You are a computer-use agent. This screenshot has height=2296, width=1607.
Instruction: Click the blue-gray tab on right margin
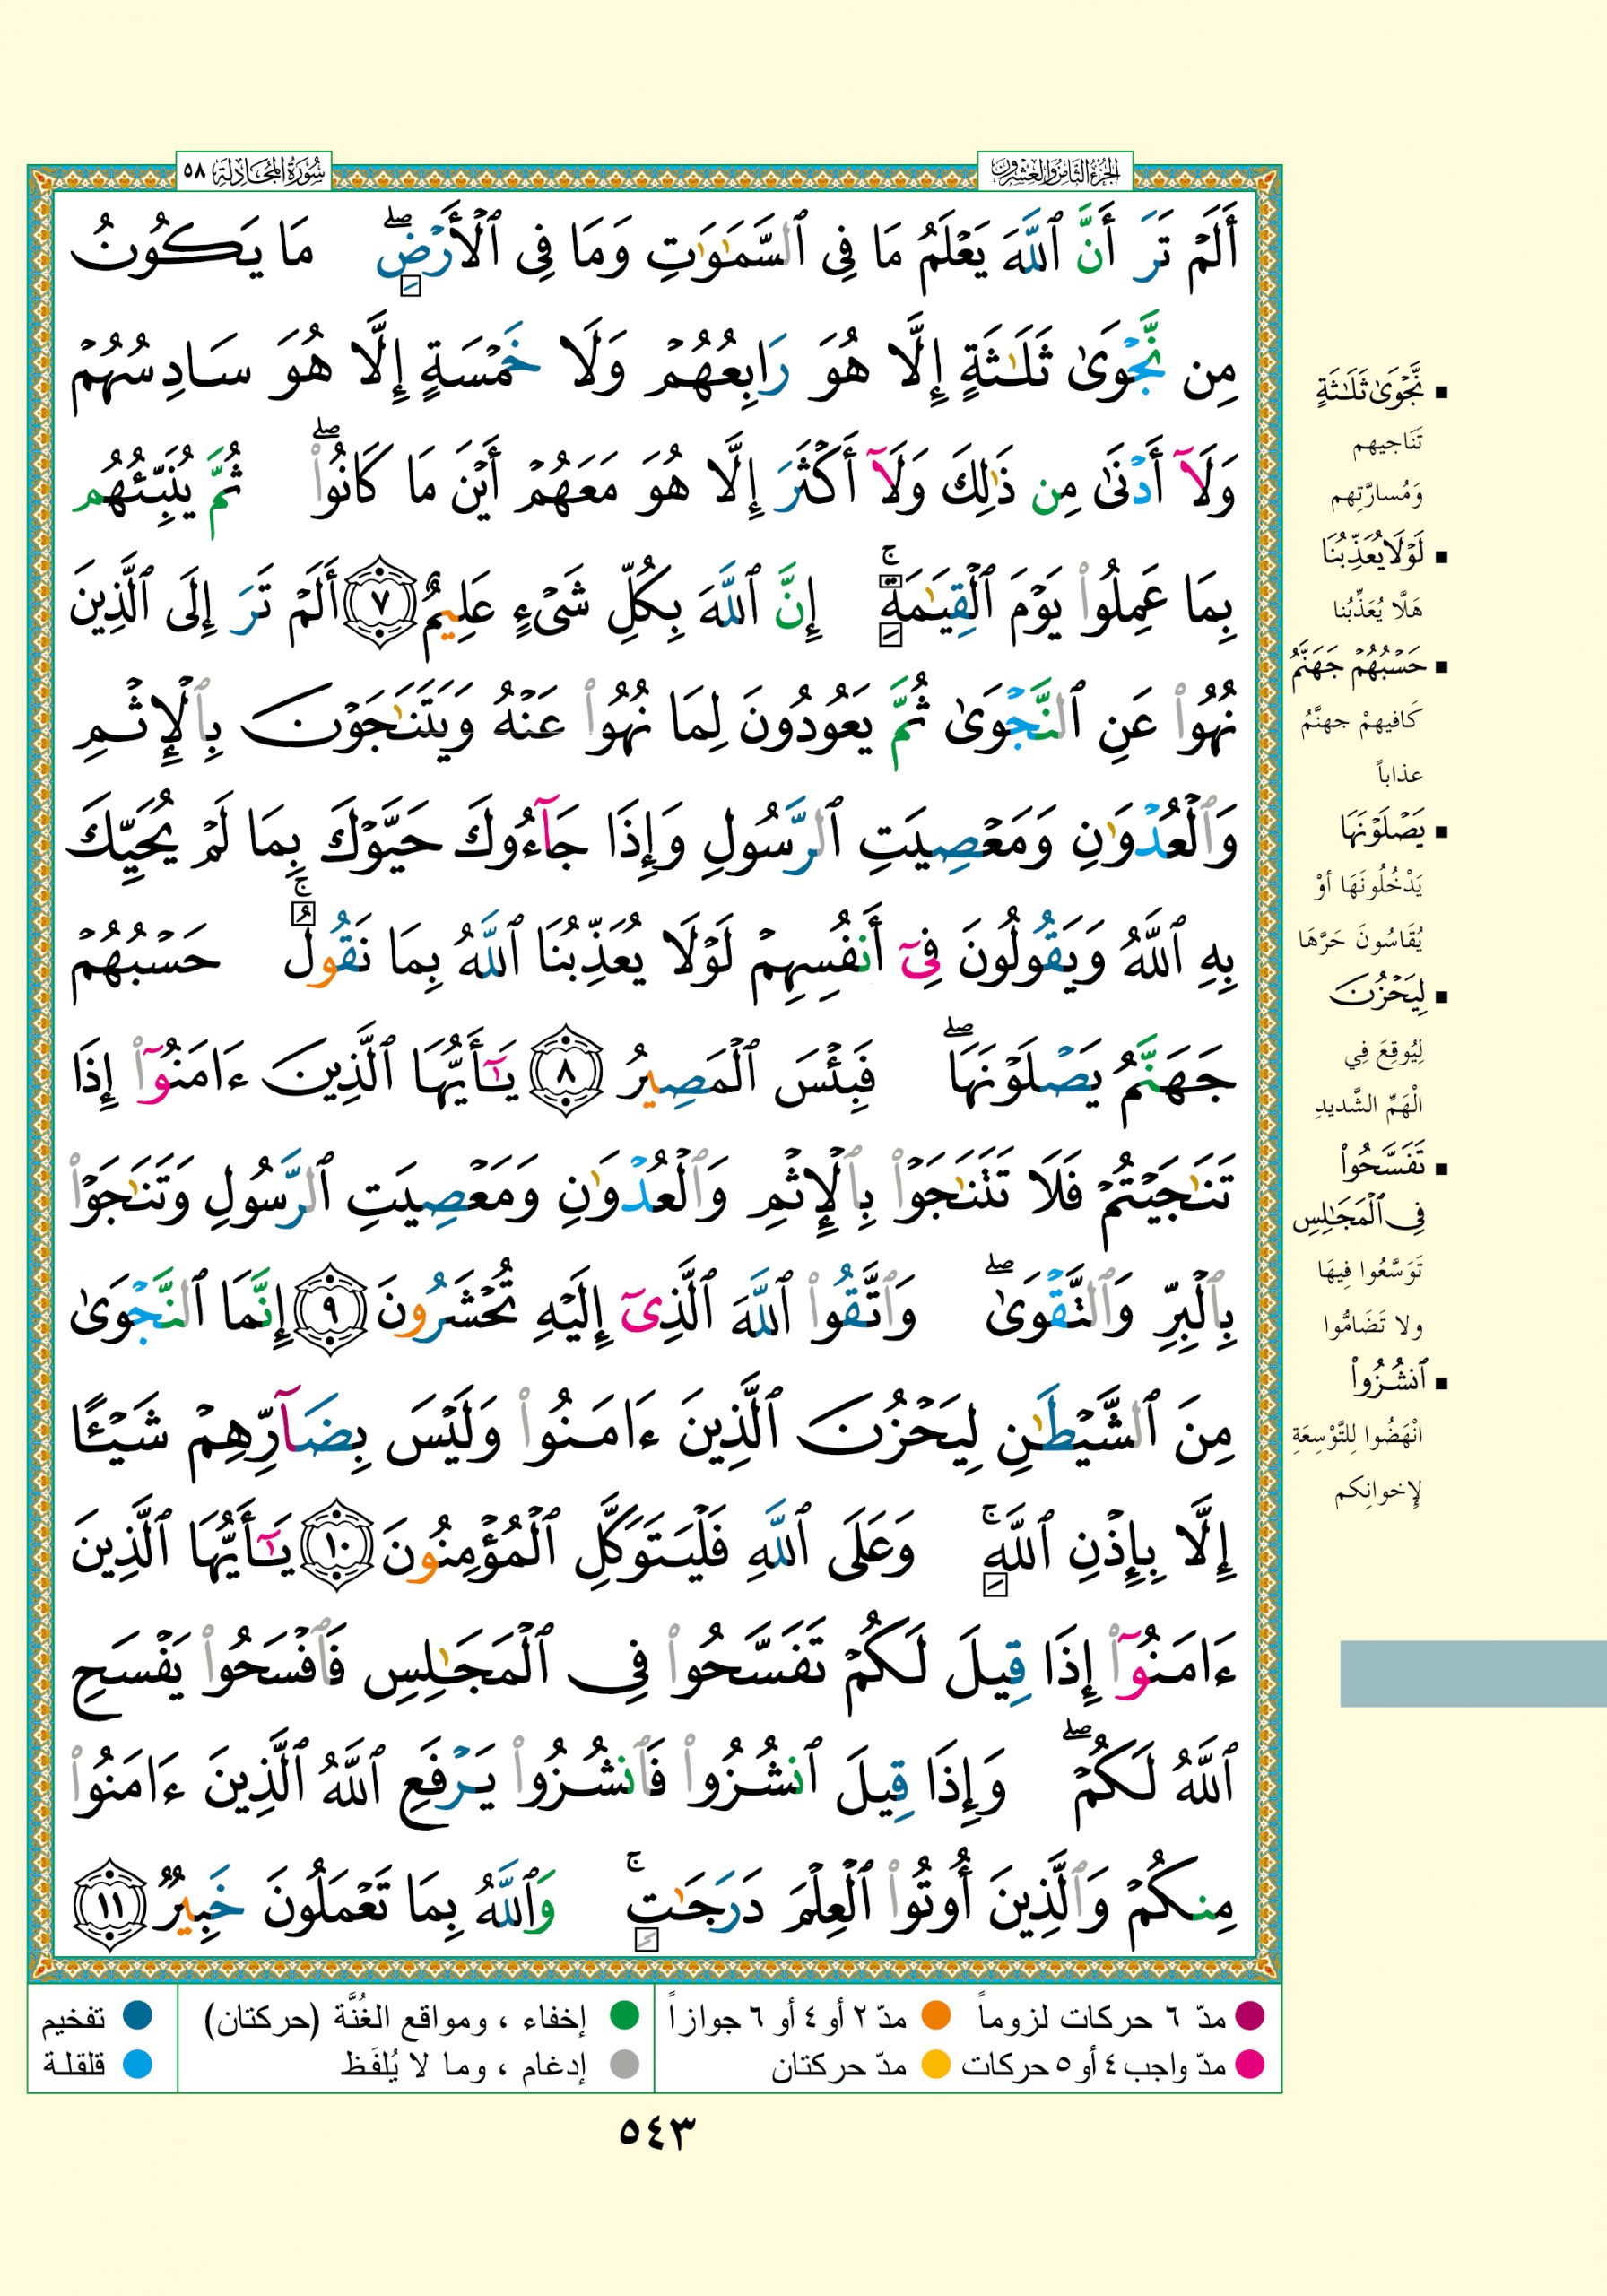[1472, 1674]
